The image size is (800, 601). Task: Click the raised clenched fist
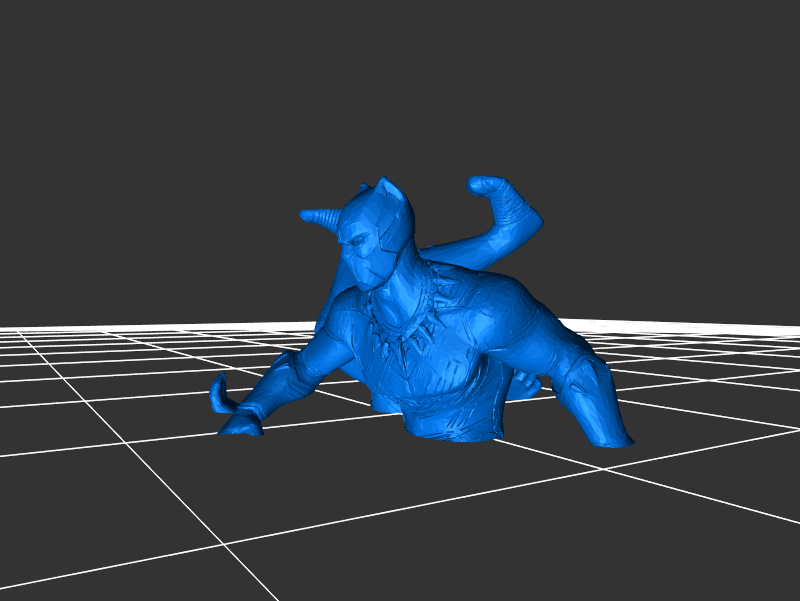coord(485,185)
